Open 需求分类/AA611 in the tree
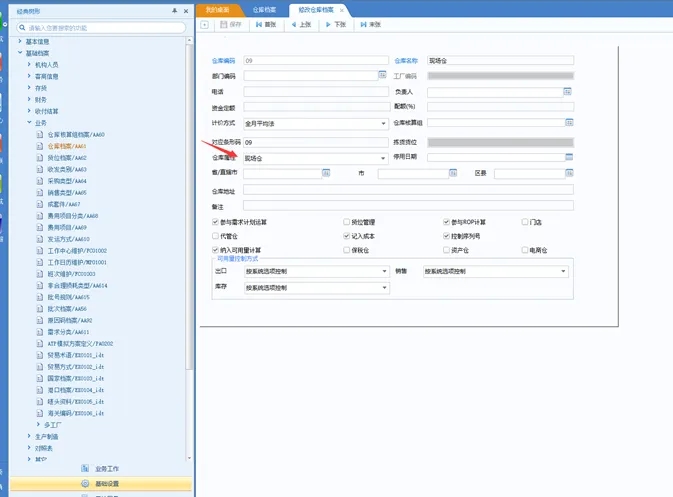This screenshot has height=497, width=673. [68, 332]
